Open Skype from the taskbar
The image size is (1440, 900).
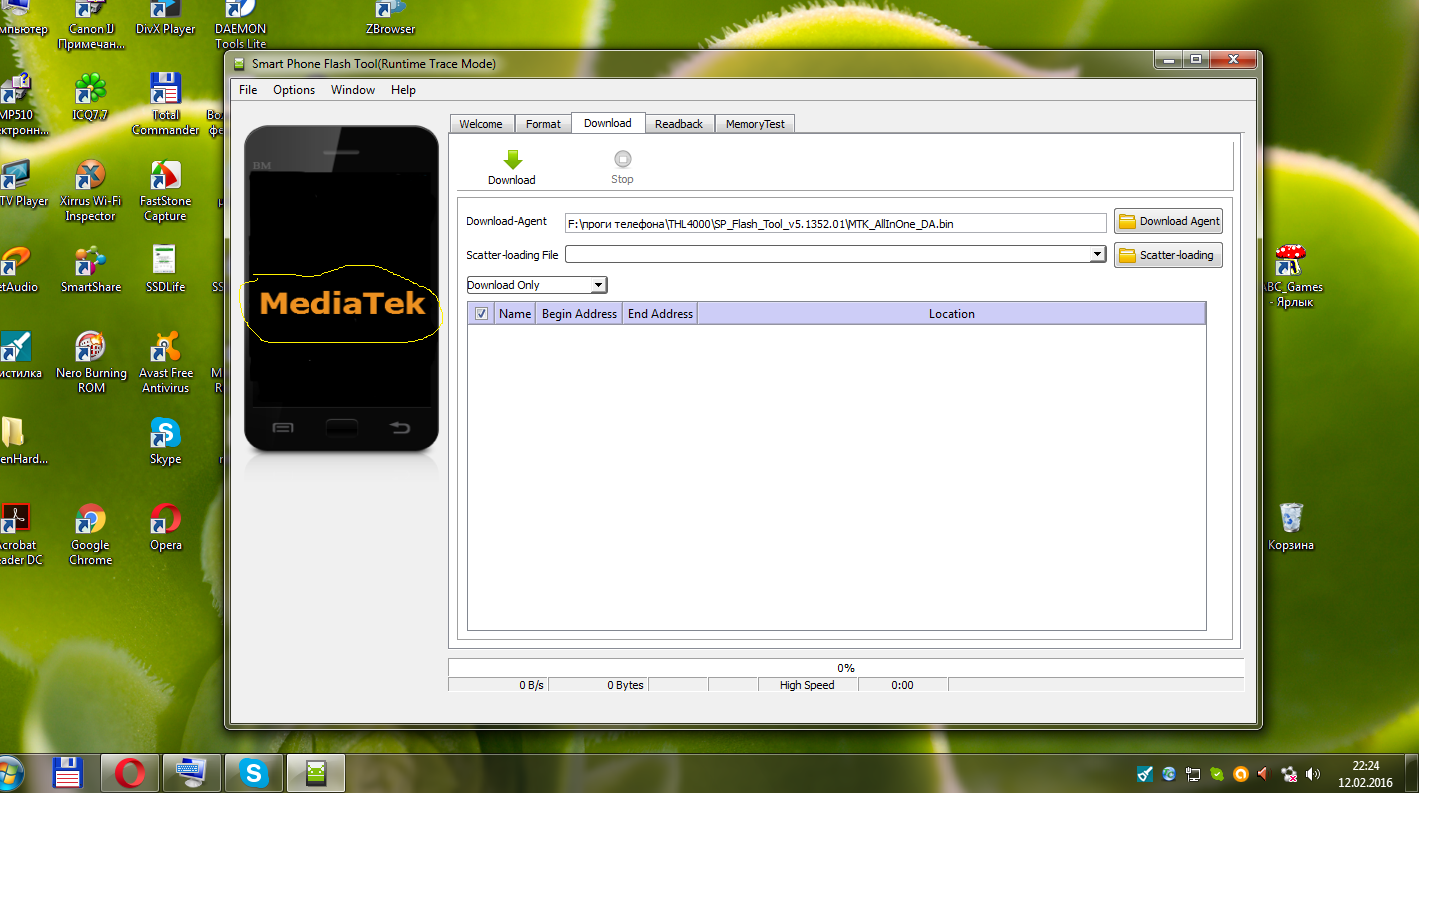[x=254, y=773]
